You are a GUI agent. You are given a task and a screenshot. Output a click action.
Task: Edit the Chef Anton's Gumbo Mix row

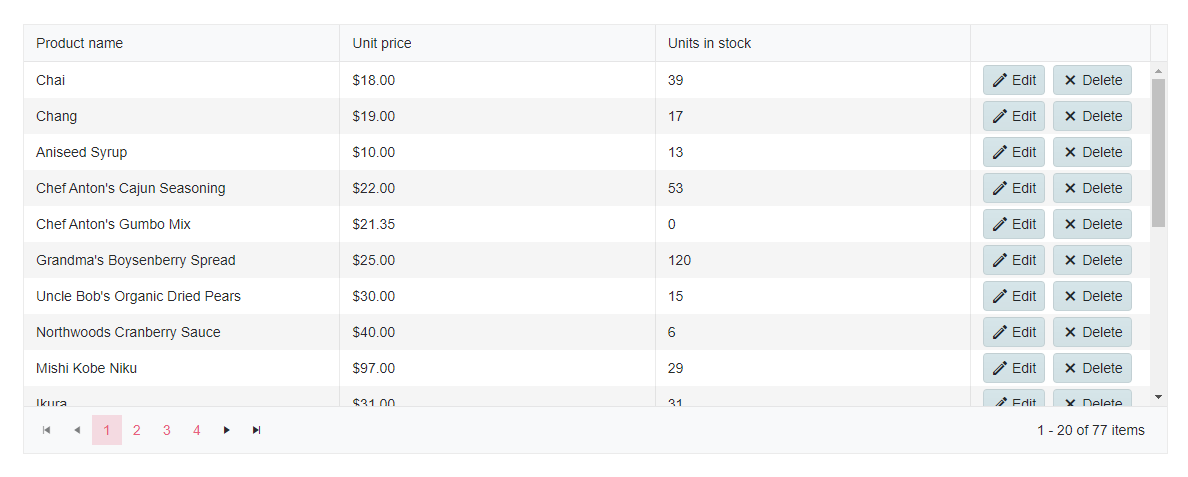tap(1014, 224)
